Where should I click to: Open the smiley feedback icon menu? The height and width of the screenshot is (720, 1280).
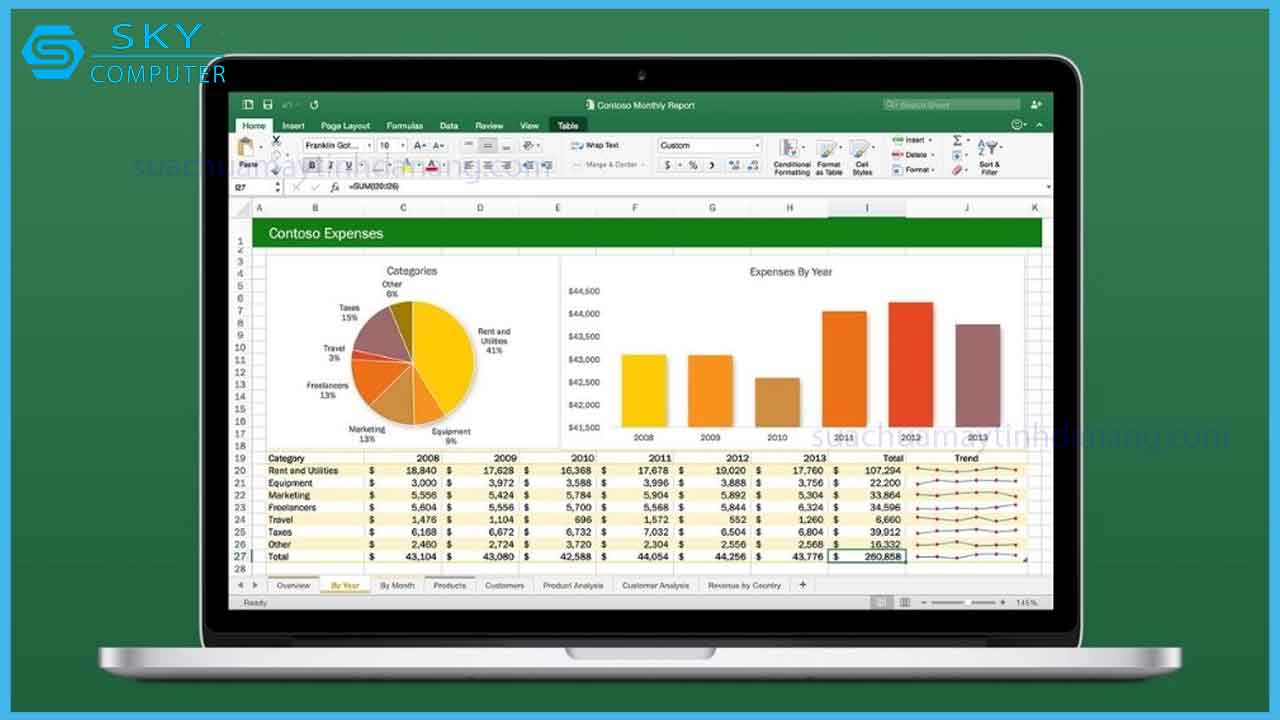click(x=1017, y=124)
